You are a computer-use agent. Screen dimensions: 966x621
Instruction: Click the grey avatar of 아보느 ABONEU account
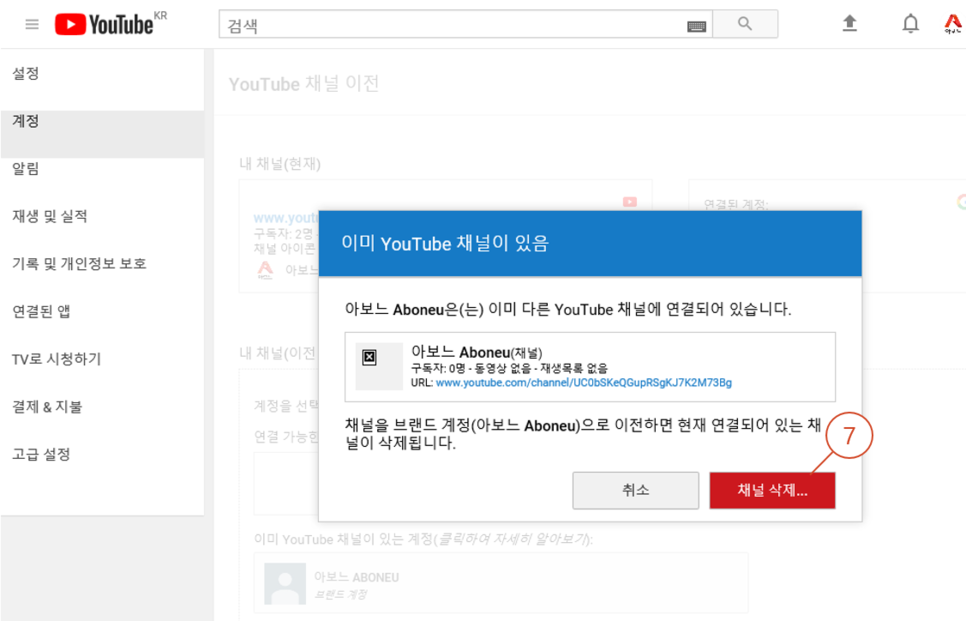coord(285,583)
